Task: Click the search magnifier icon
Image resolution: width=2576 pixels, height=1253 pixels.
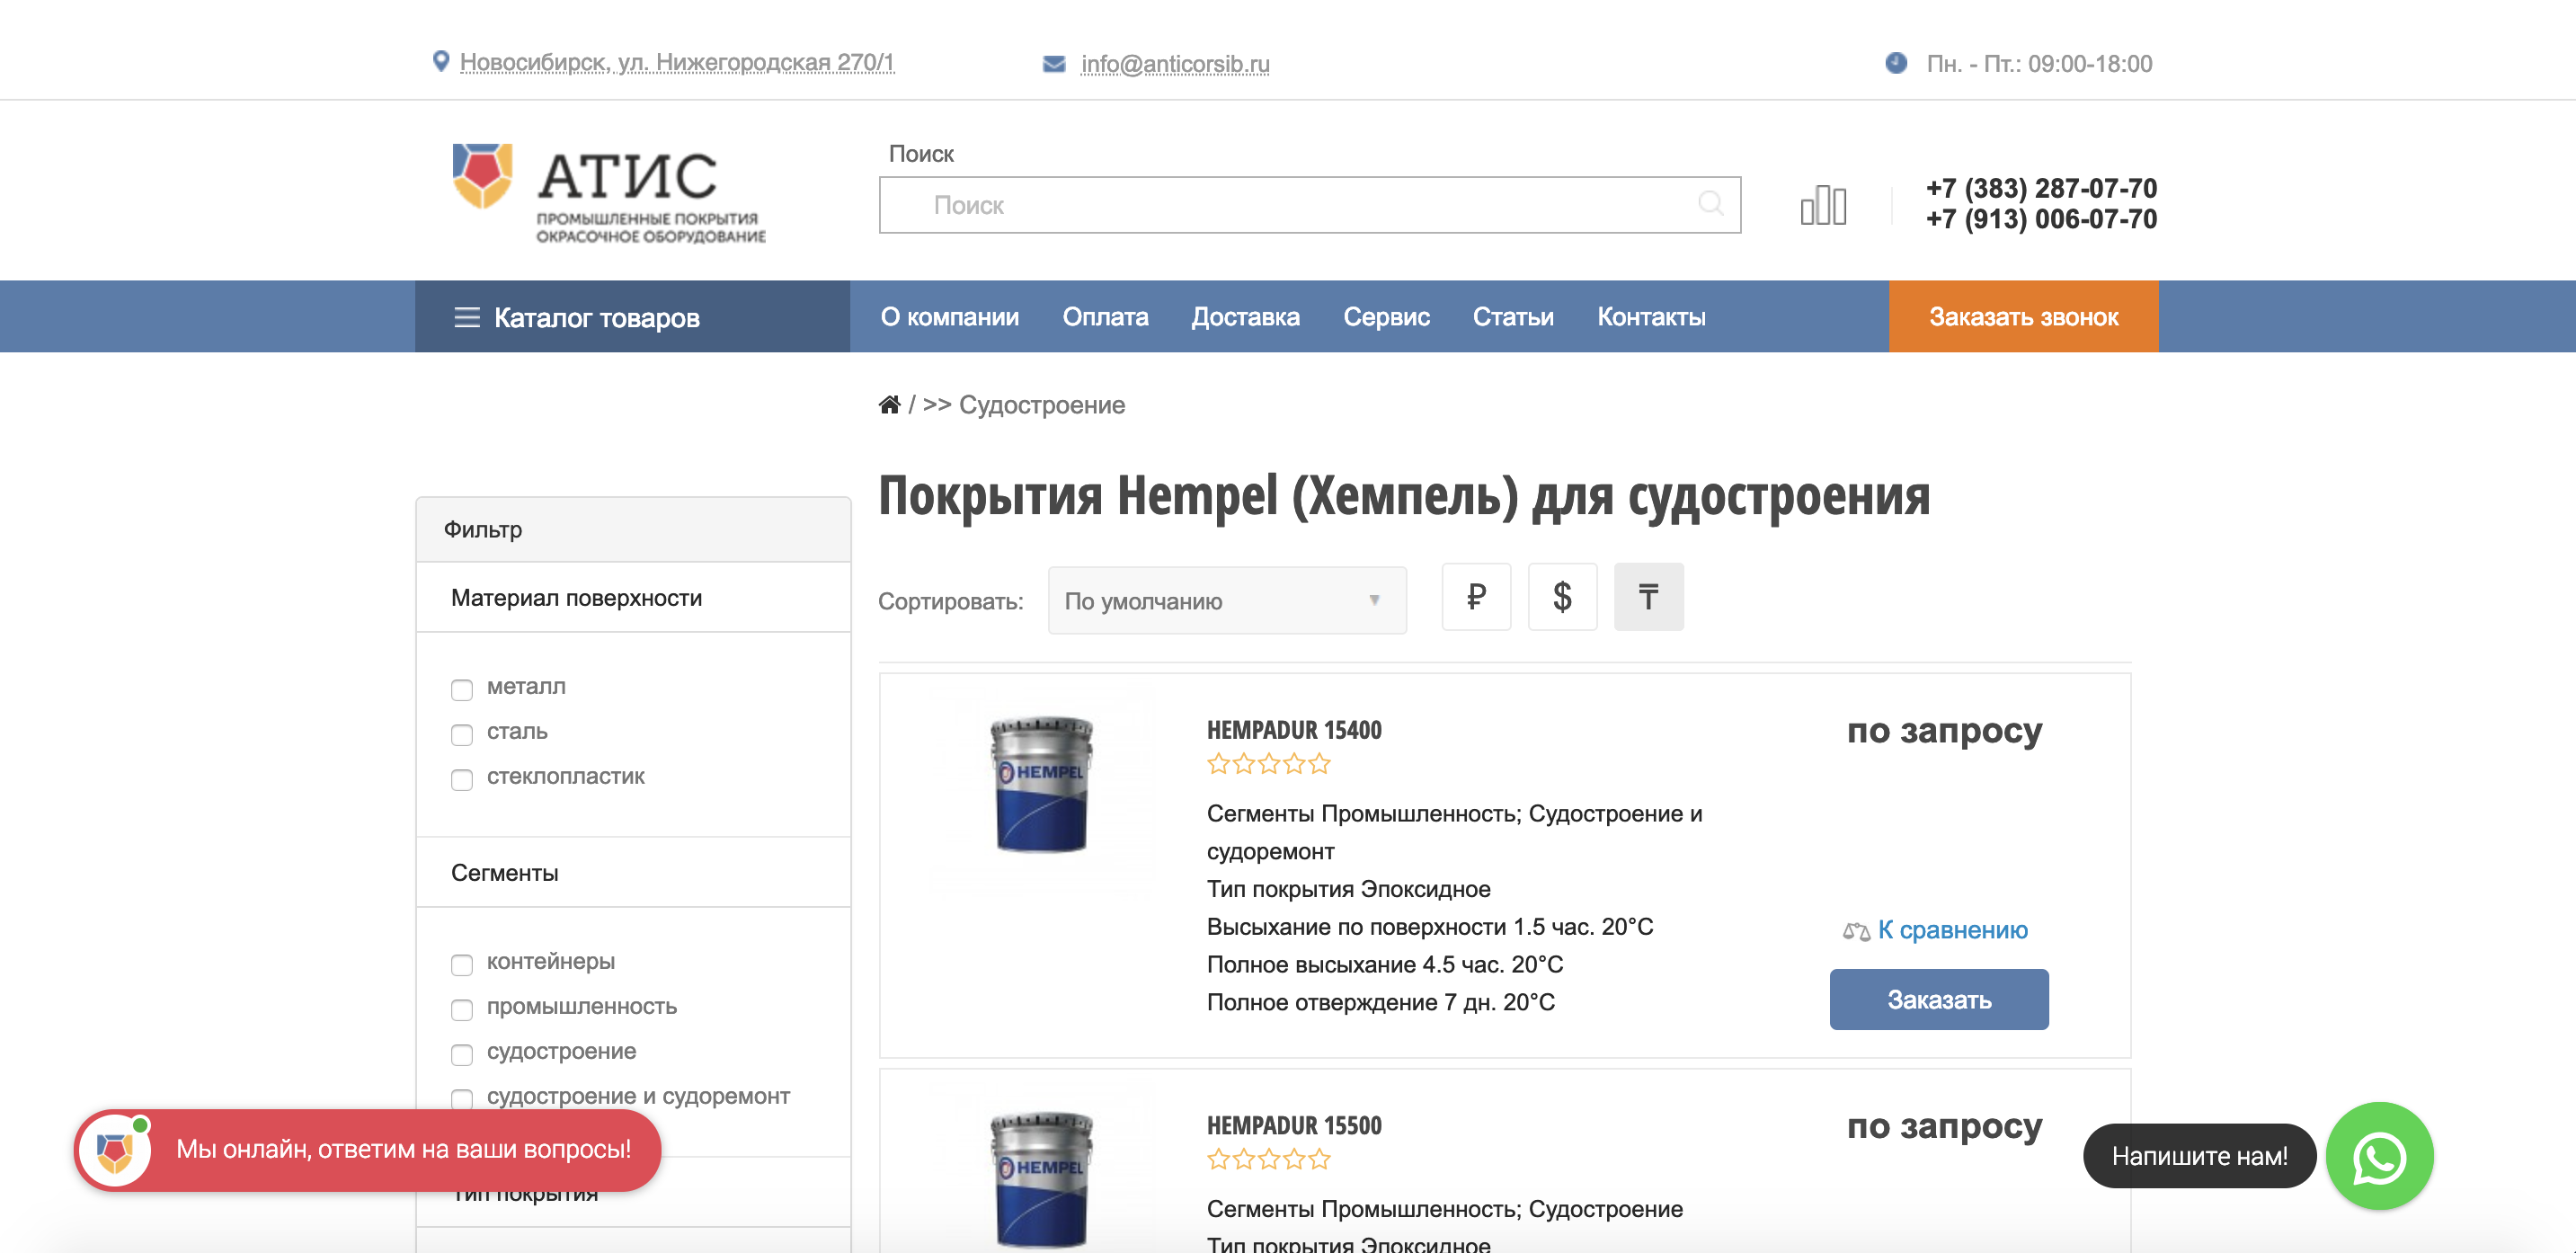Action: (1710, 204)
